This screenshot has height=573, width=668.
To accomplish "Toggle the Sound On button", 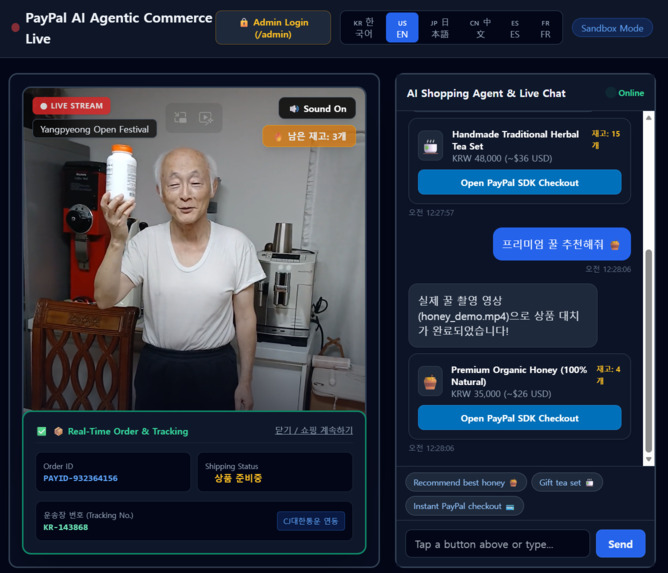I will point(317,109).
